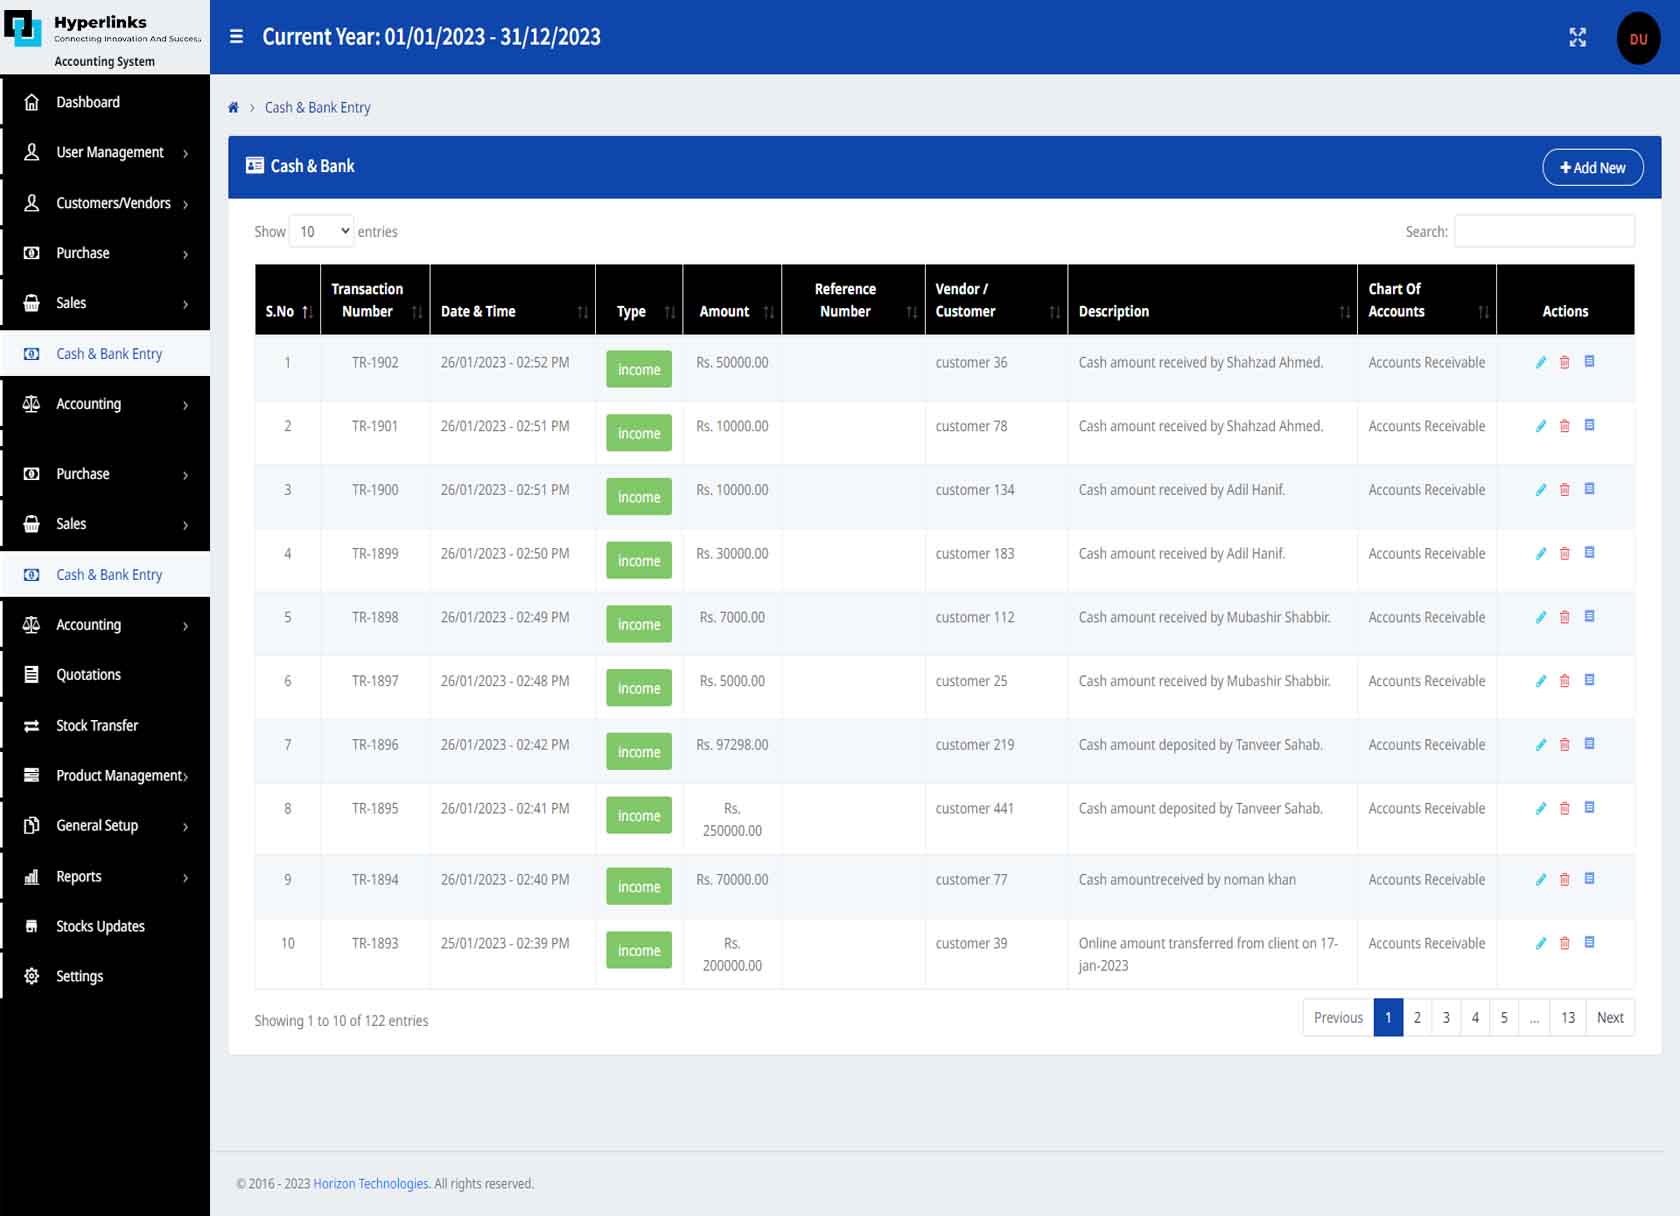Edit transaction TR-1902 with pencil icon
This screenshot has width=1680, height=1216.
click(x=1541, y=362)
